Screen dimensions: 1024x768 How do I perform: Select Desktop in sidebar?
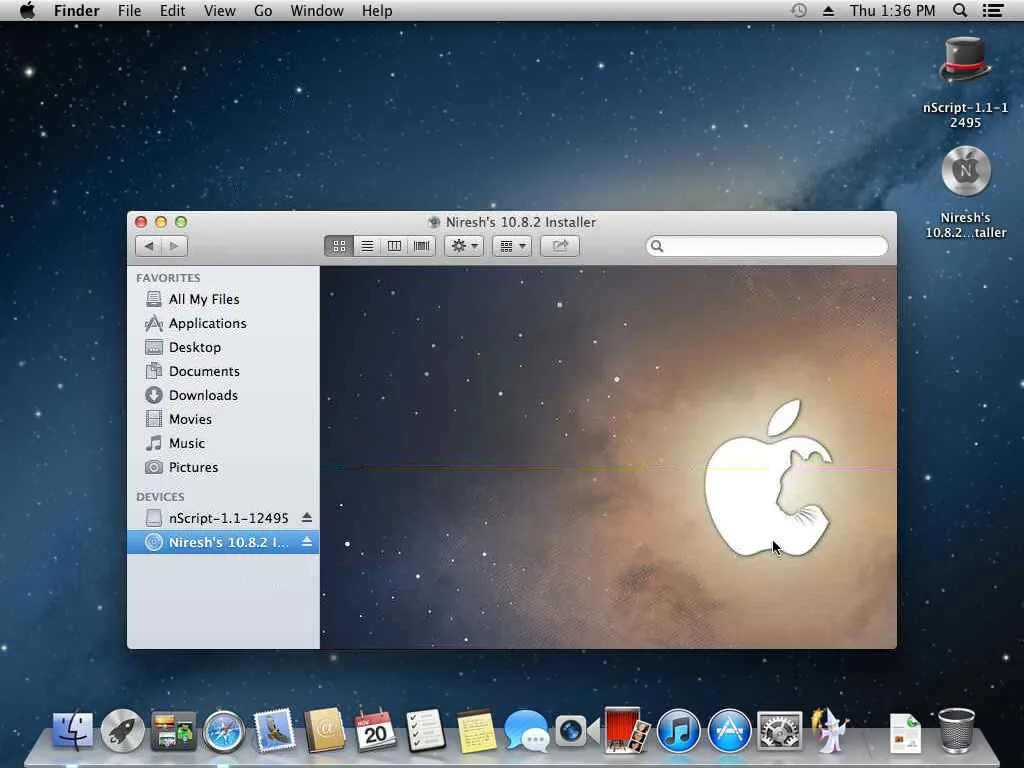tap(223, 347)
